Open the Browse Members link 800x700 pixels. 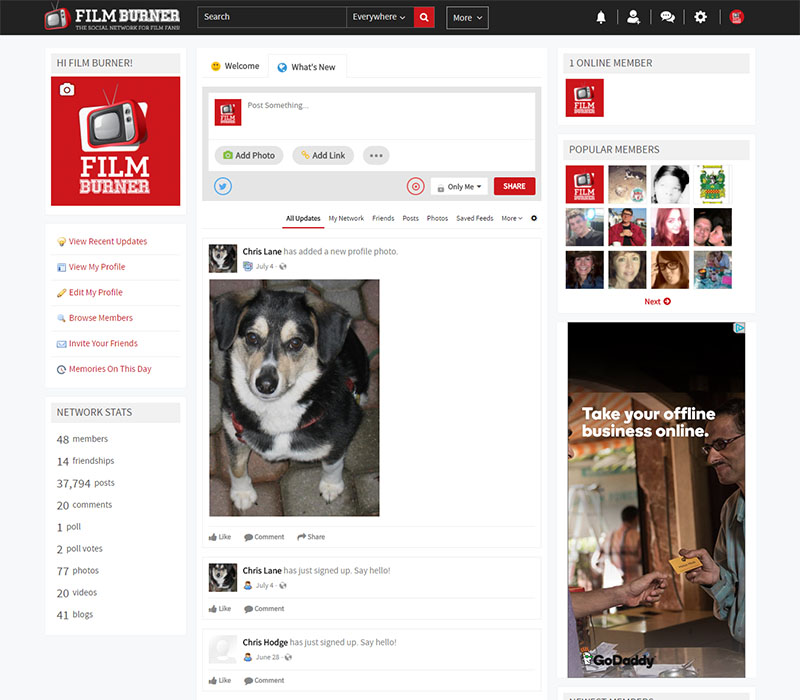[x=100, y=318]
